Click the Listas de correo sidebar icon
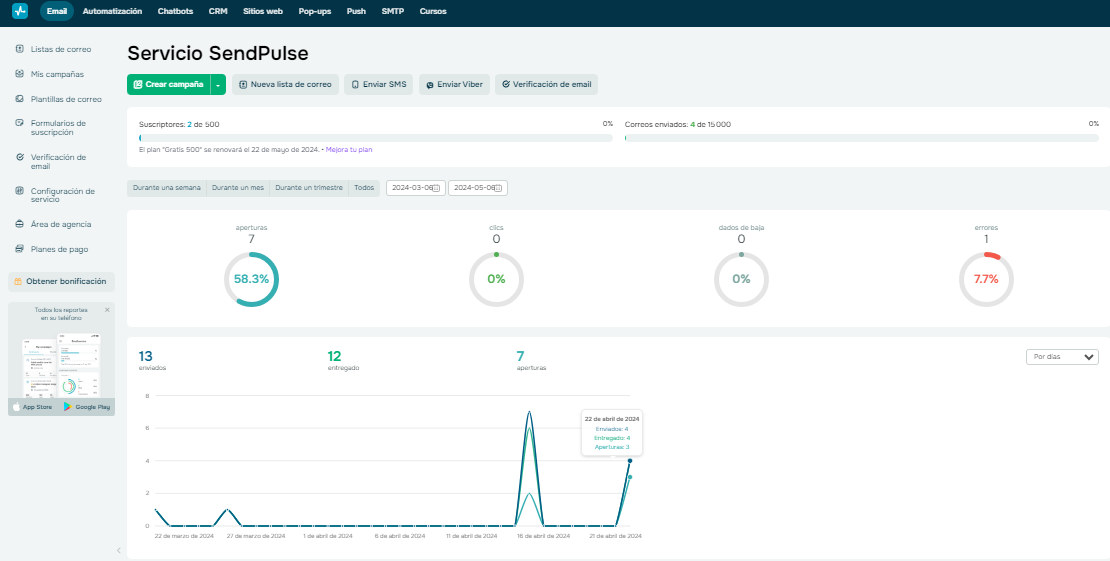Screen dimensions: 1110x561 [20, 49]
